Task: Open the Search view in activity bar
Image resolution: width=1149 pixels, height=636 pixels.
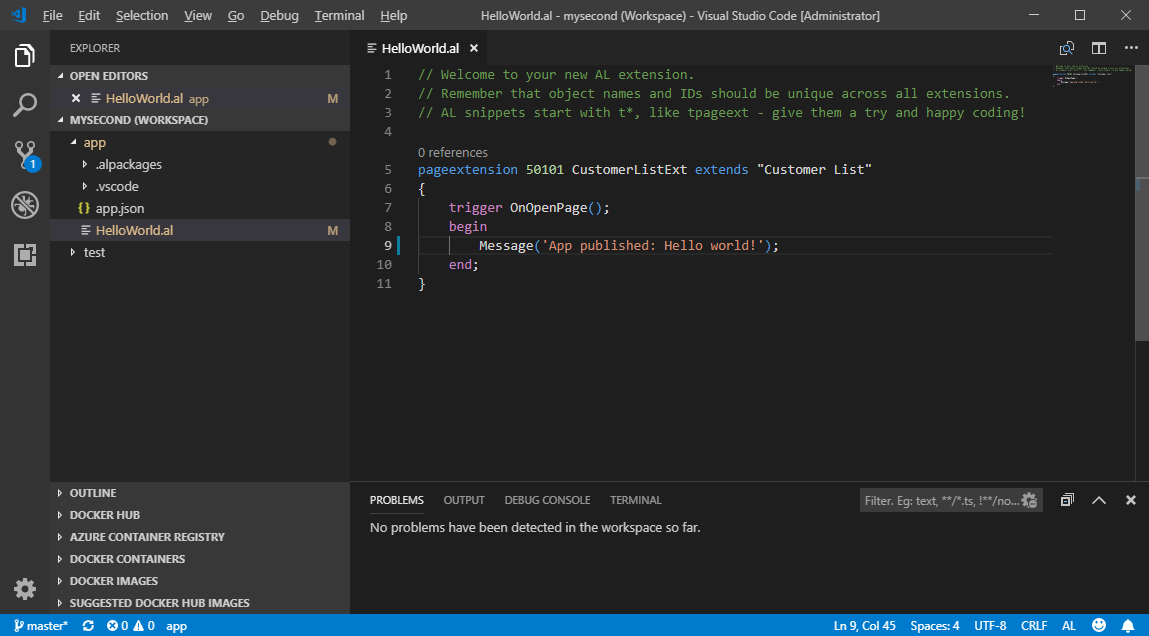Action: [x=25, y=104]
